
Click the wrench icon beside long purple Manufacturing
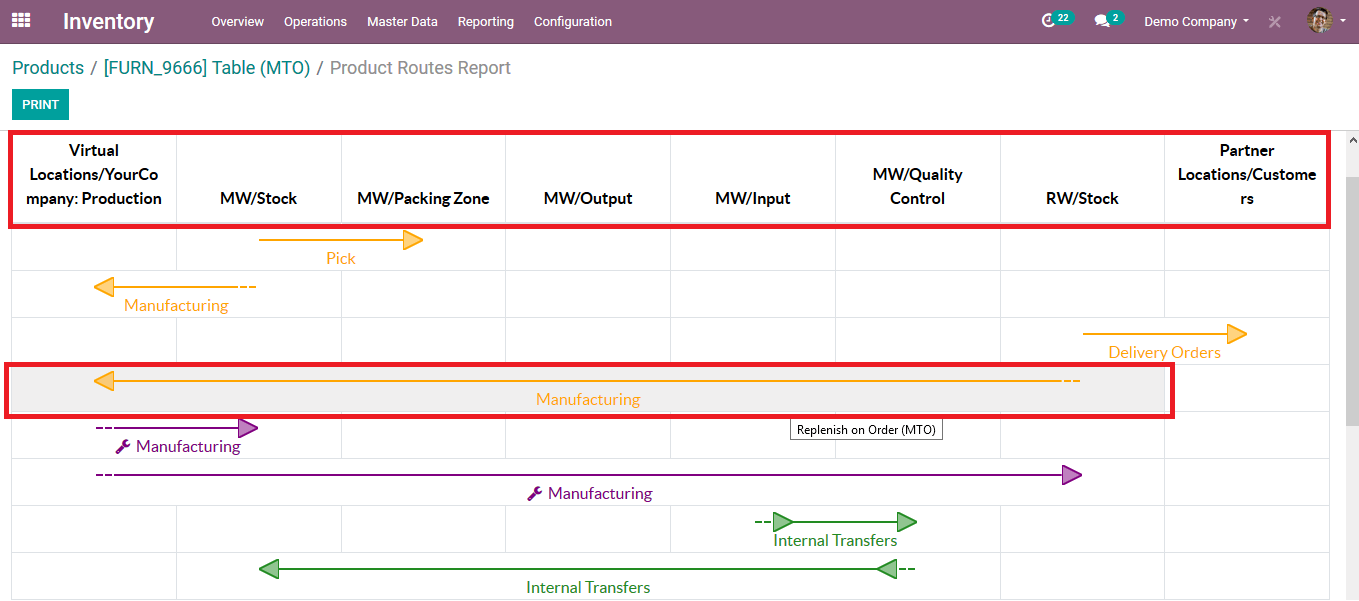535,493
